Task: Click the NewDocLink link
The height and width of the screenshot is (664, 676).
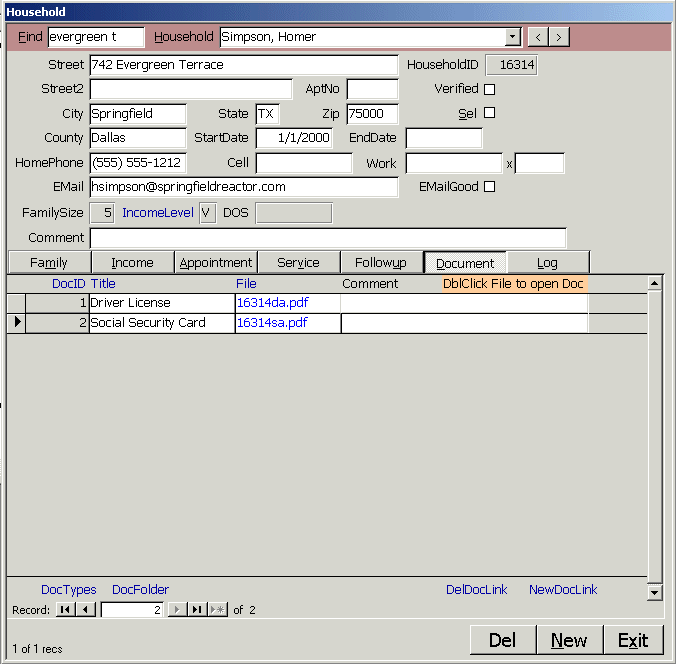Action: pos(563,589)
